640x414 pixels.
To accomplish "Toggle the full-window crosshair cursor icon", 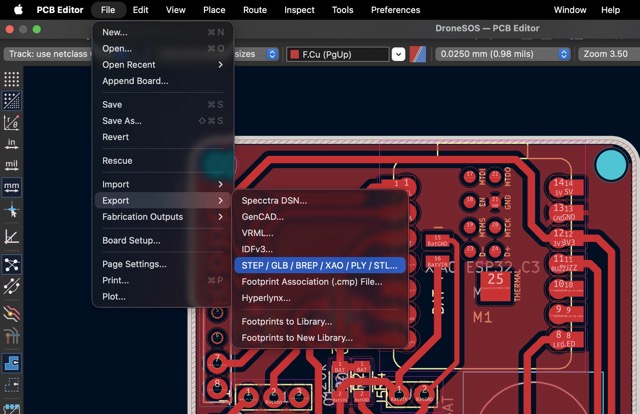I will [x=11, y=211].
